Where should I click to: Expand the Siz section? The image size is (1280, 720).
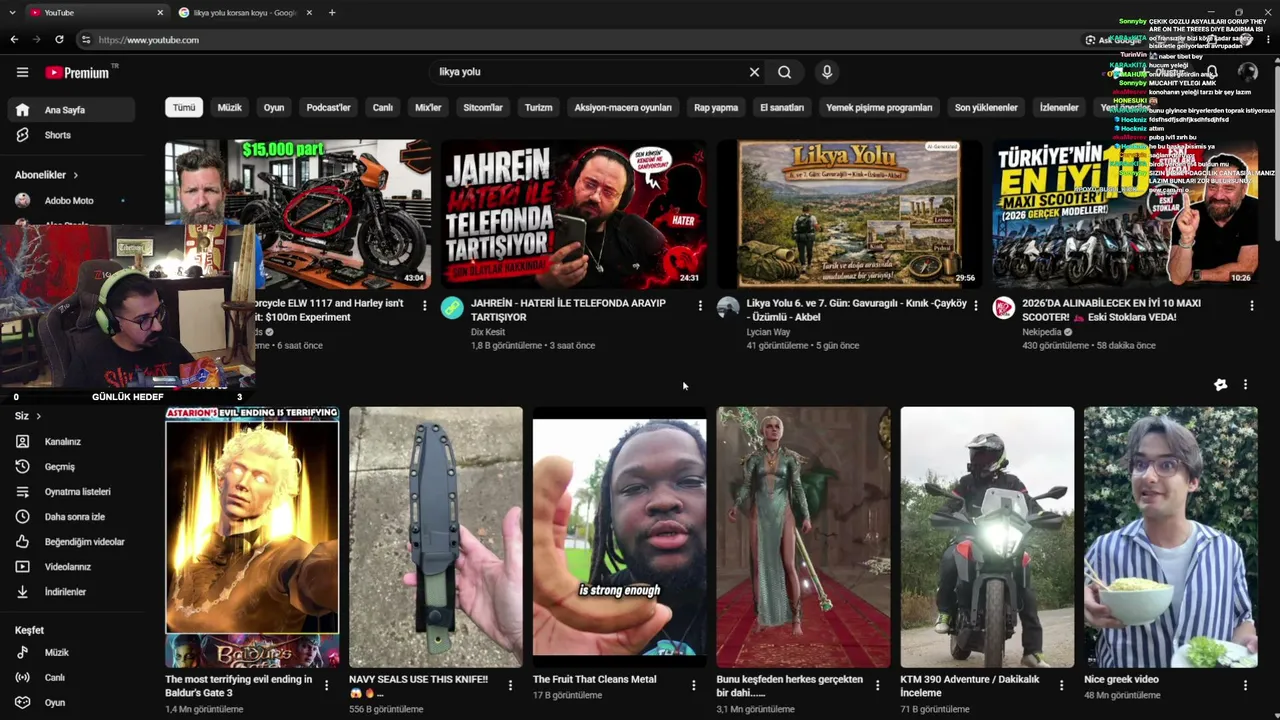tap(28, 415)
